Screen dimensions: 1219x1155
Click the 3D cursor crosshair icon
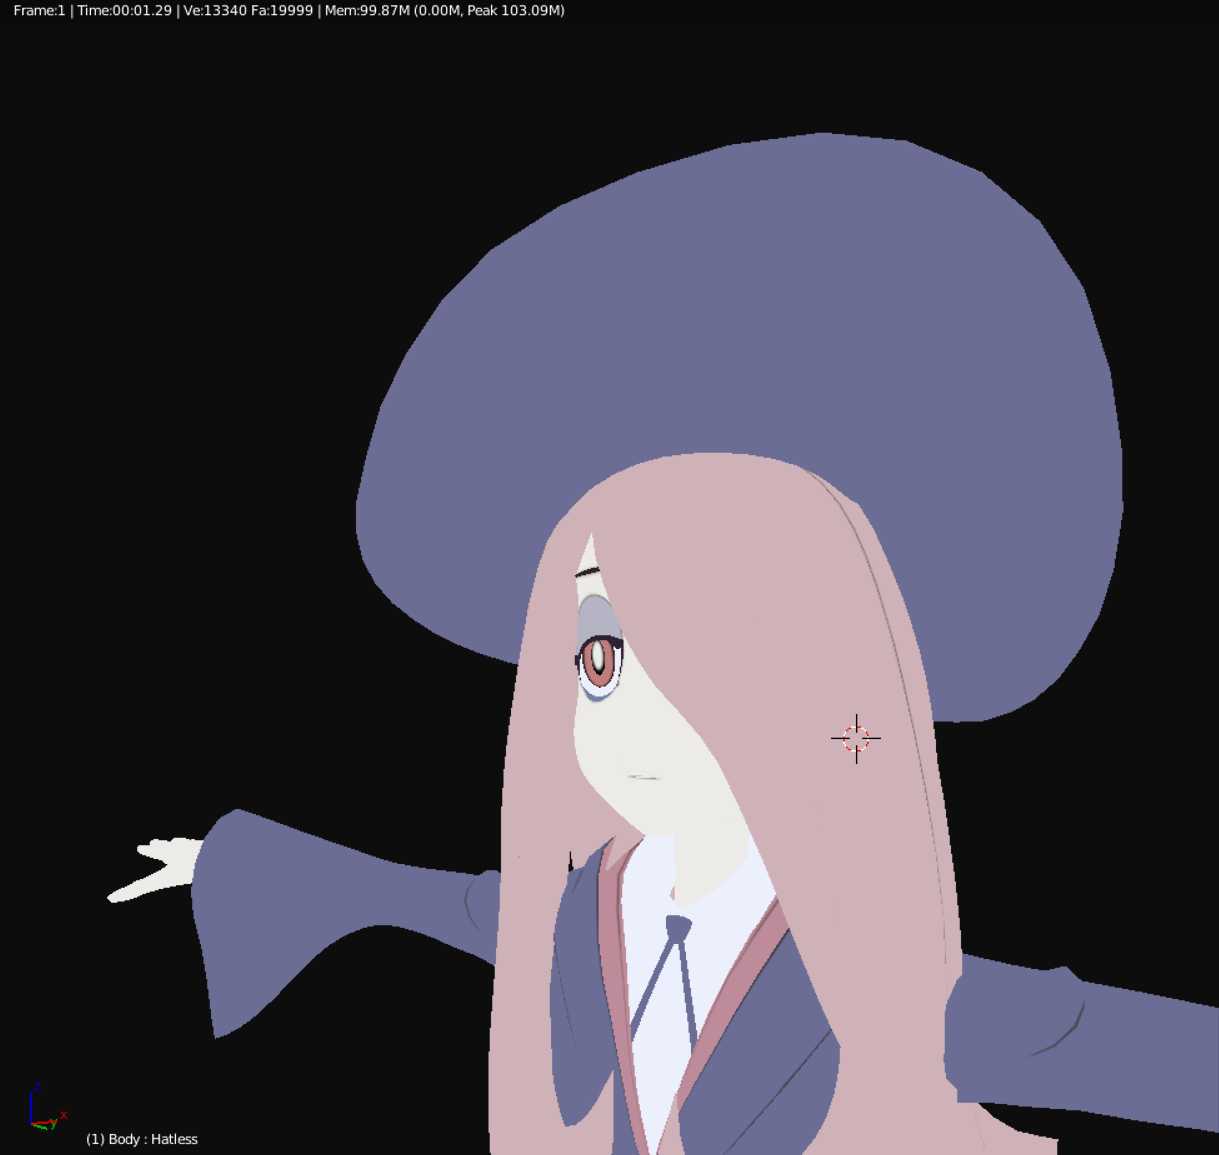tap(855, 738)
